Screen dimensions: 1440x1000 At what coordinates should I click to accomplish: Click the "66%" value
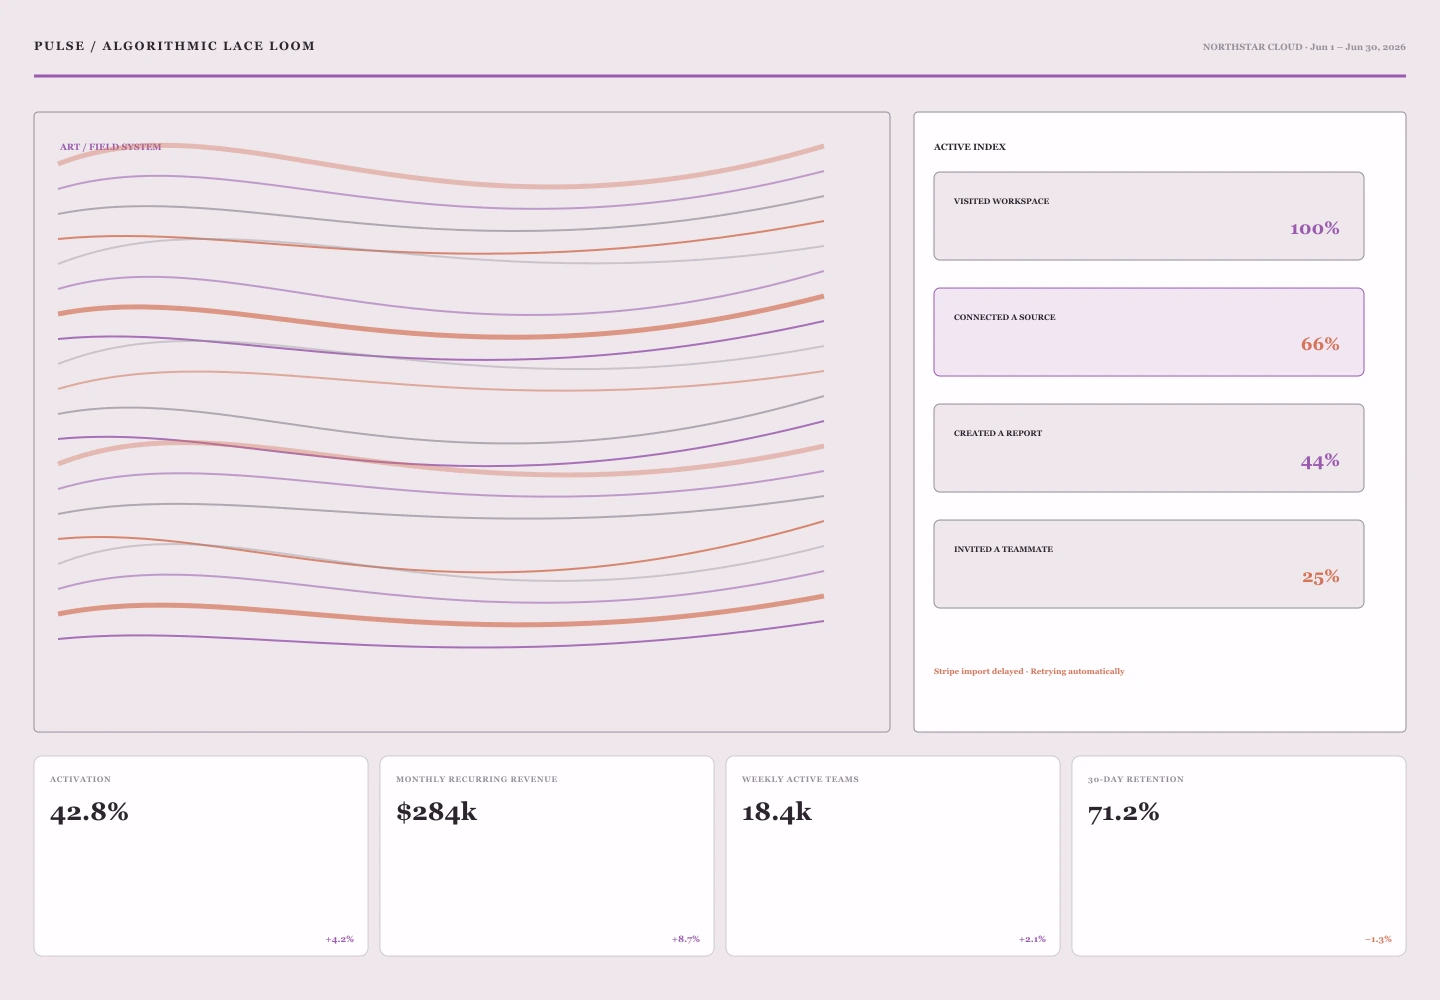coord(1320,344)
